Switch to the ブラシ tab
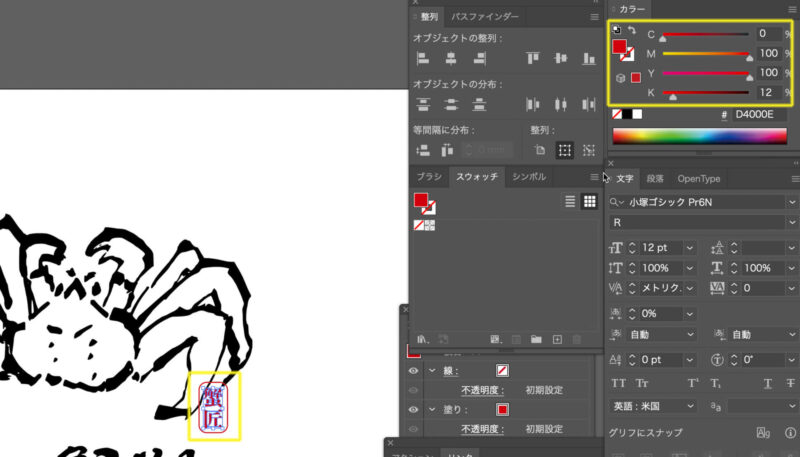Viewport: 800px width, 457px height. pyautogui.click(x=429, y=176)
